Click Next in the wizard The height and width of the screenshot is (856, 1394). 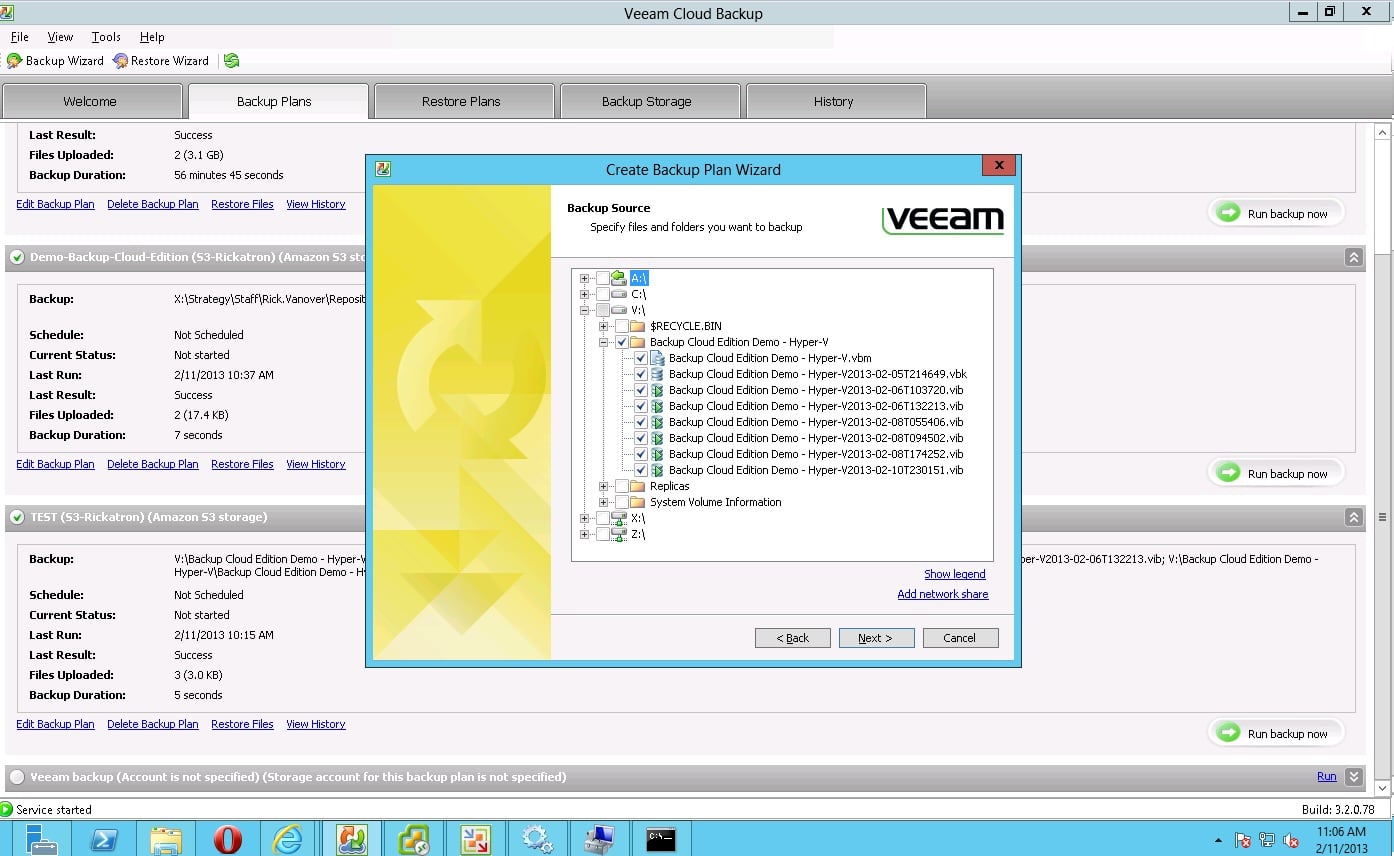[875, 638]
